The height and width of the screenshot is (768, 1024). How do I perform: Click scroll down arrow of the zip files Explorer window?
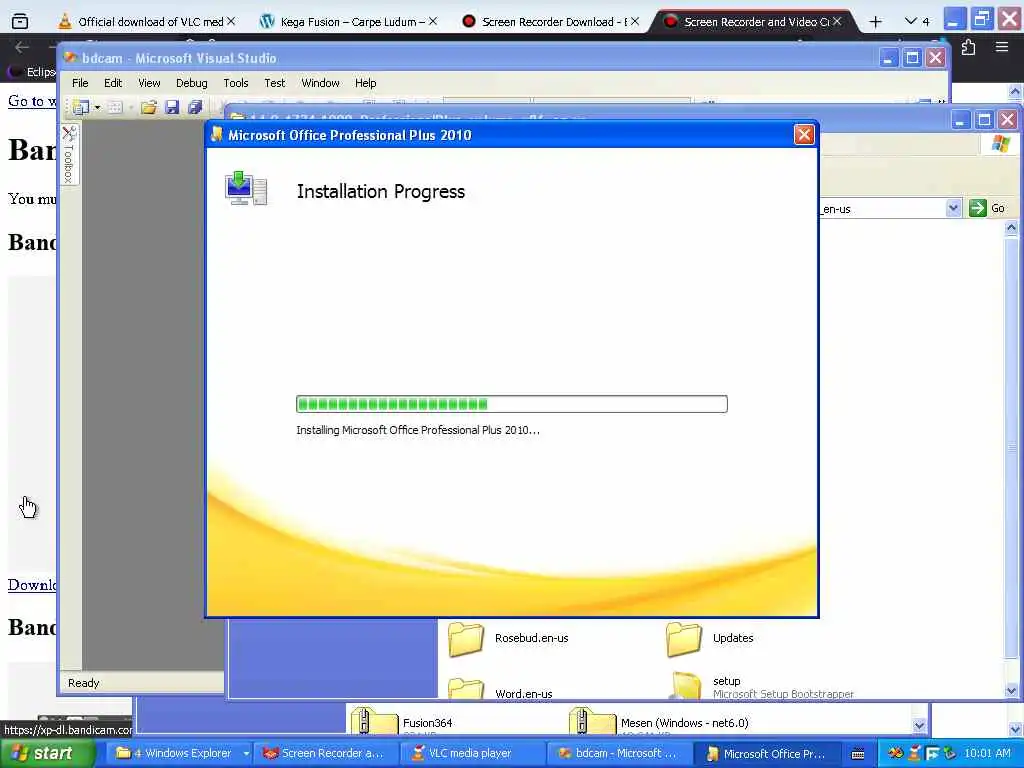click(x=920, y=726)
